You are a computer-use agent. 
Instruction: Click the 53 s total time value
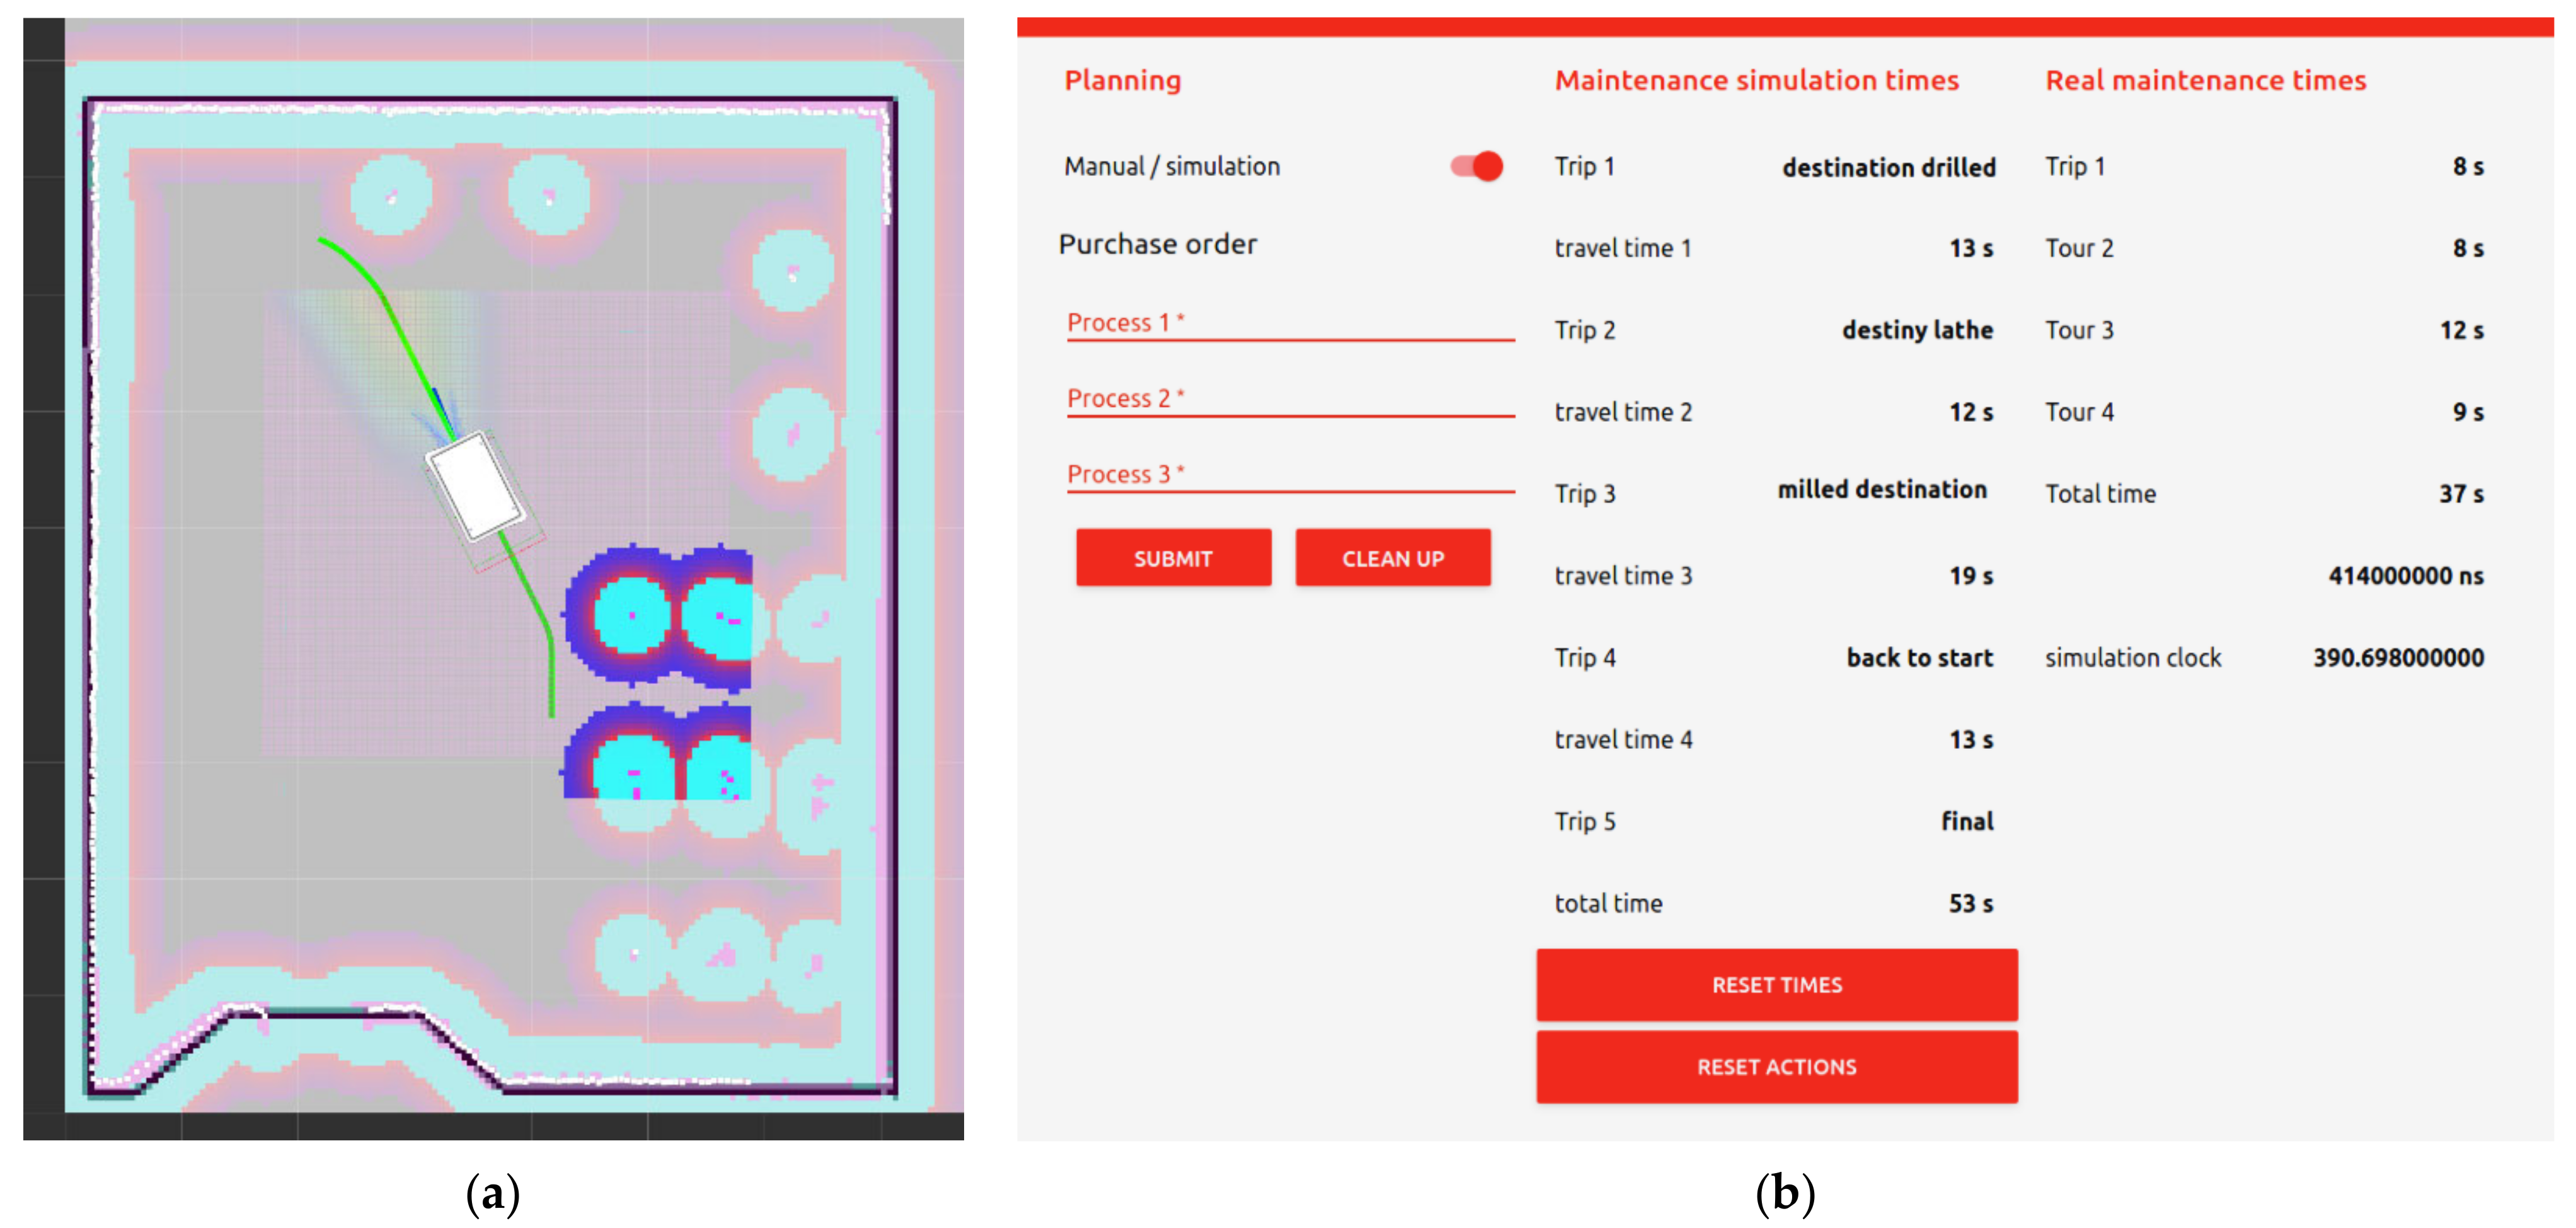(1970, 904)
